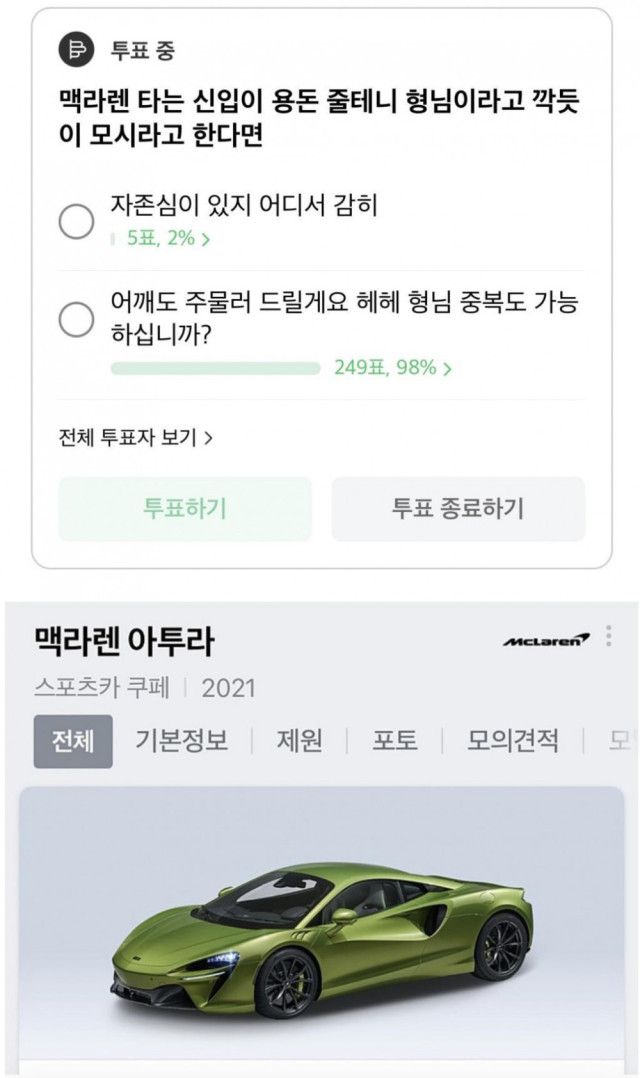Click the poll icon beside 투표 중
The image size is (640, 1078).
(76, 49)
